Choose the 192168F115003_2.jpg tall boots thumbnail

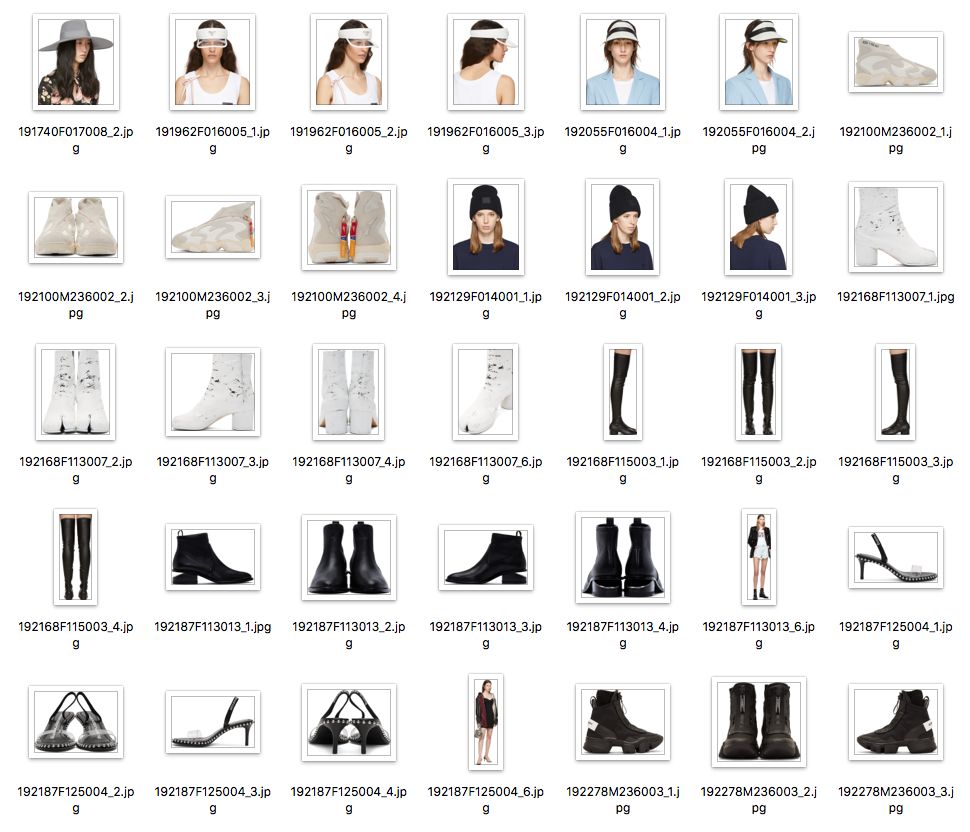pos(758,392)
